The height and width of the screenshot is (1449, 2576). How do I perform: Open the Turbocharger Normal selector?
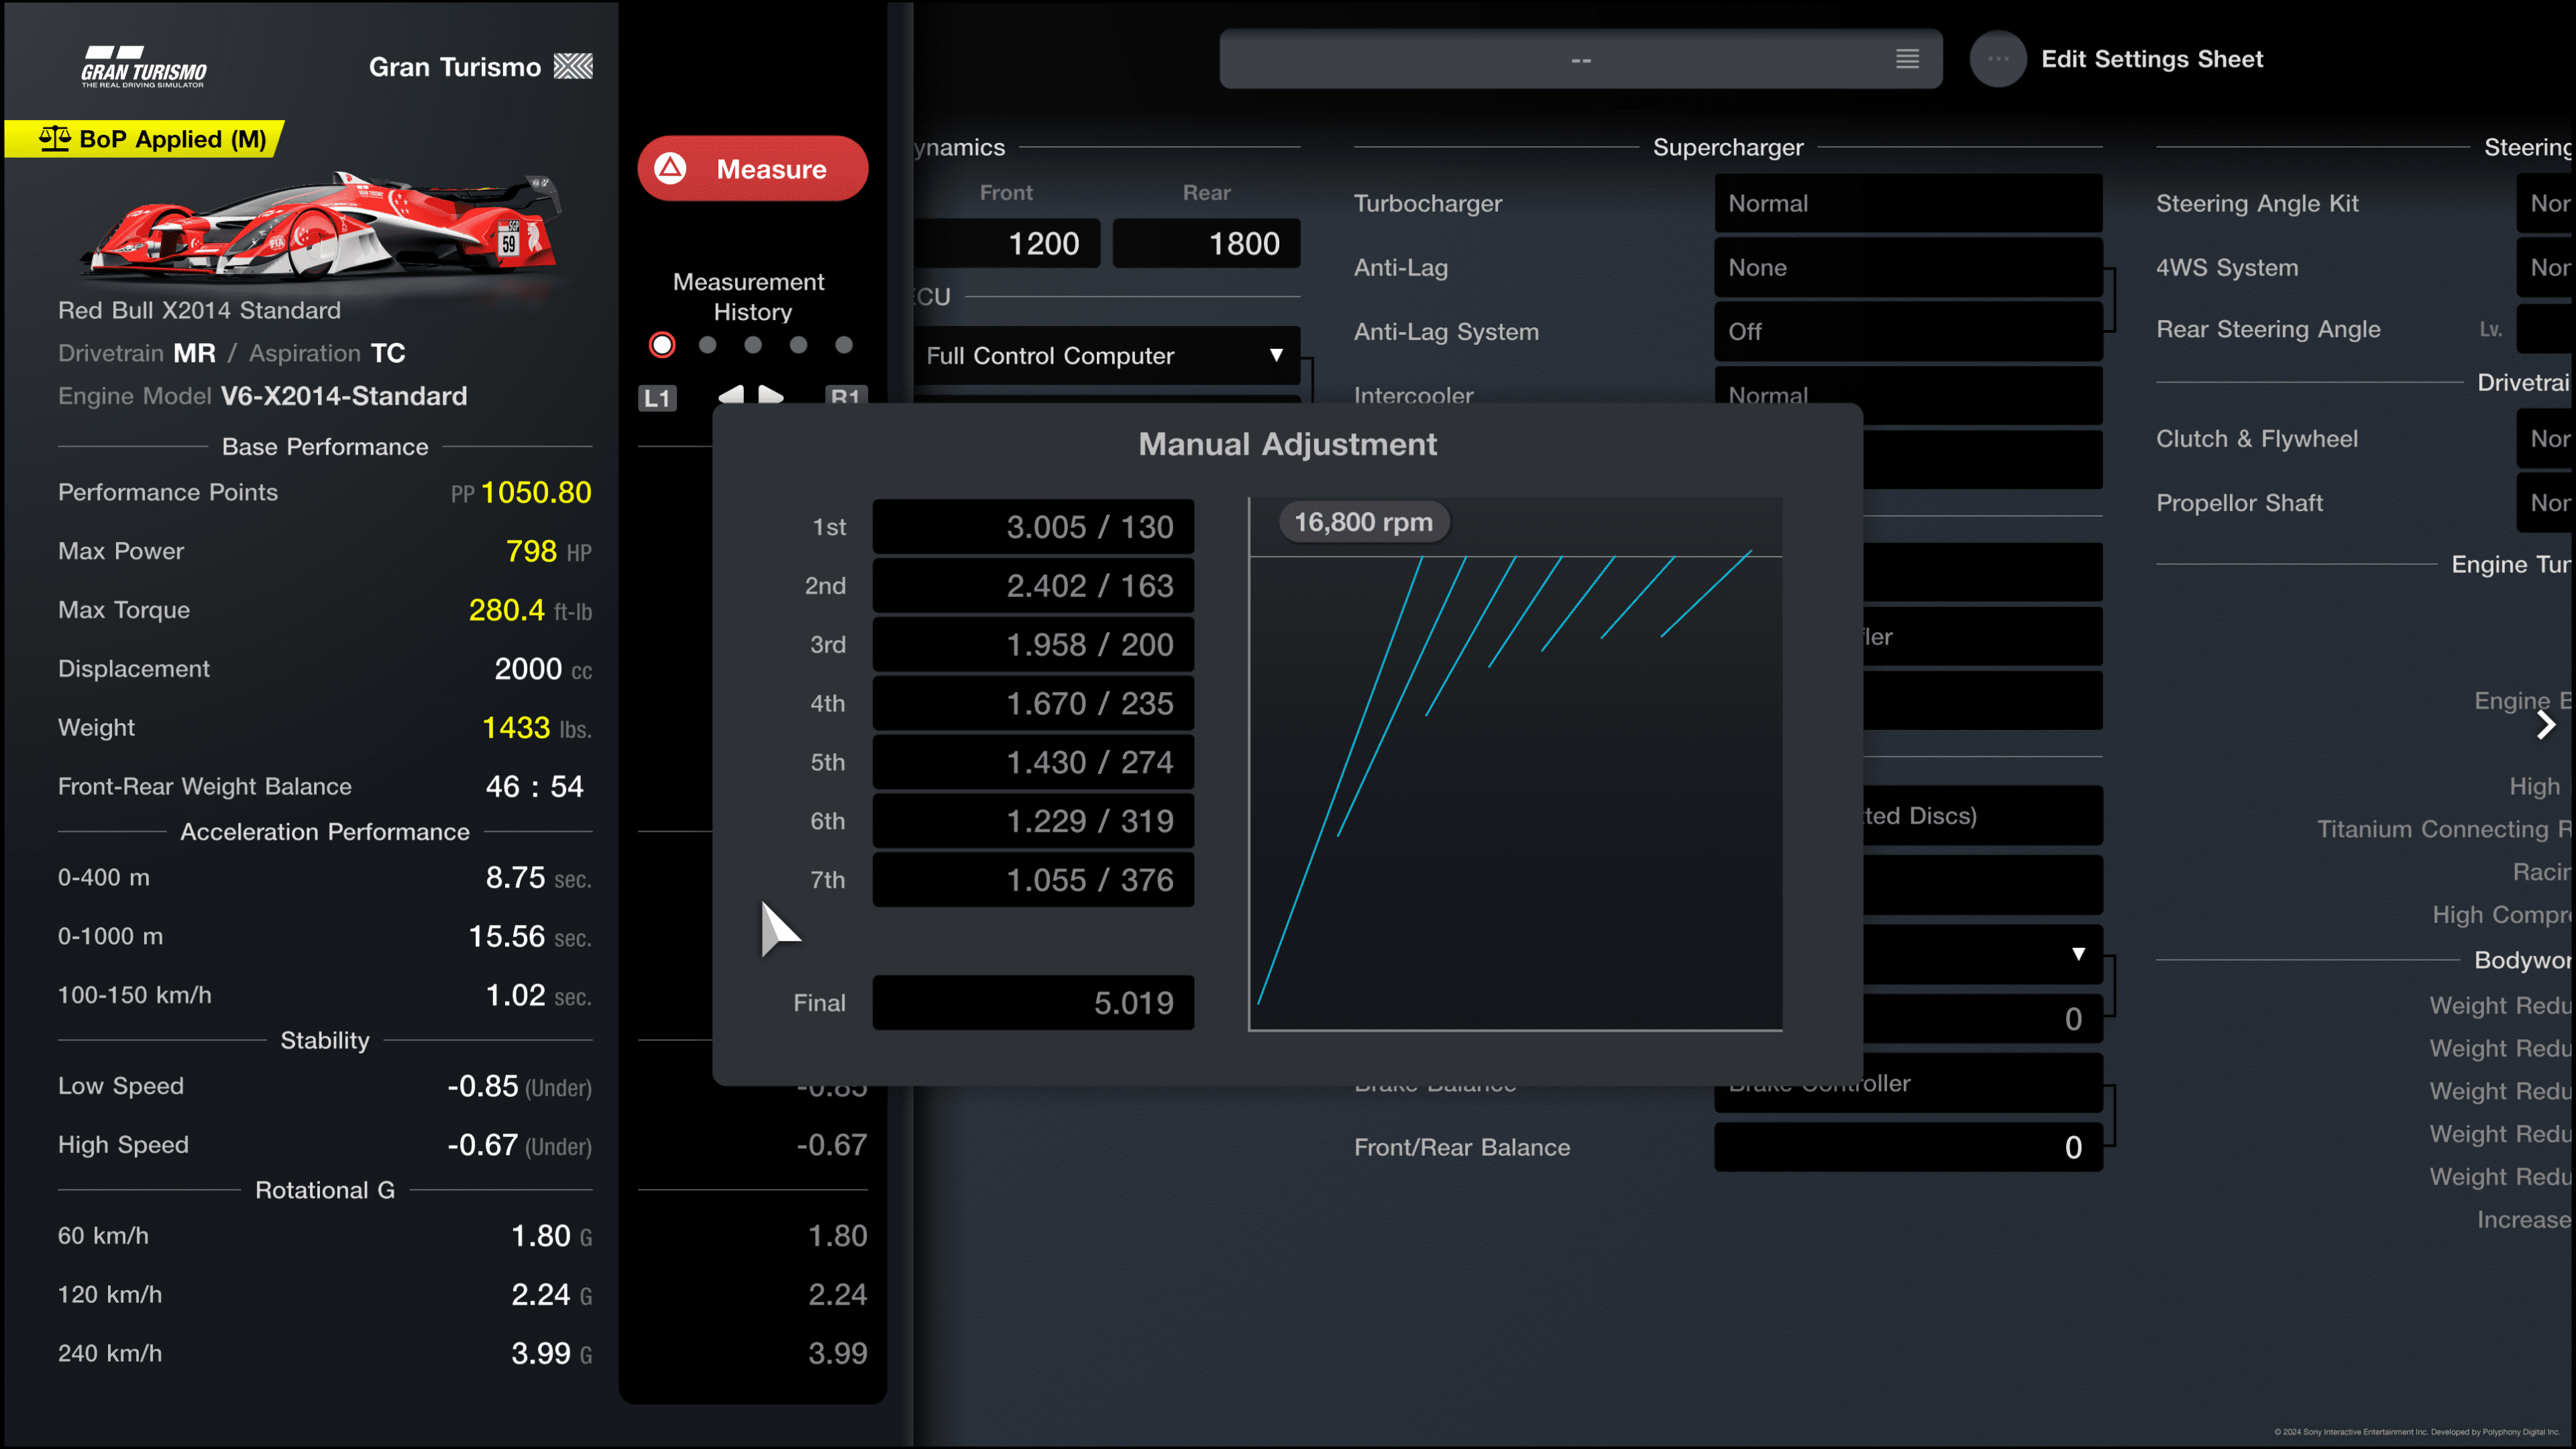[x=1908, y=204]
